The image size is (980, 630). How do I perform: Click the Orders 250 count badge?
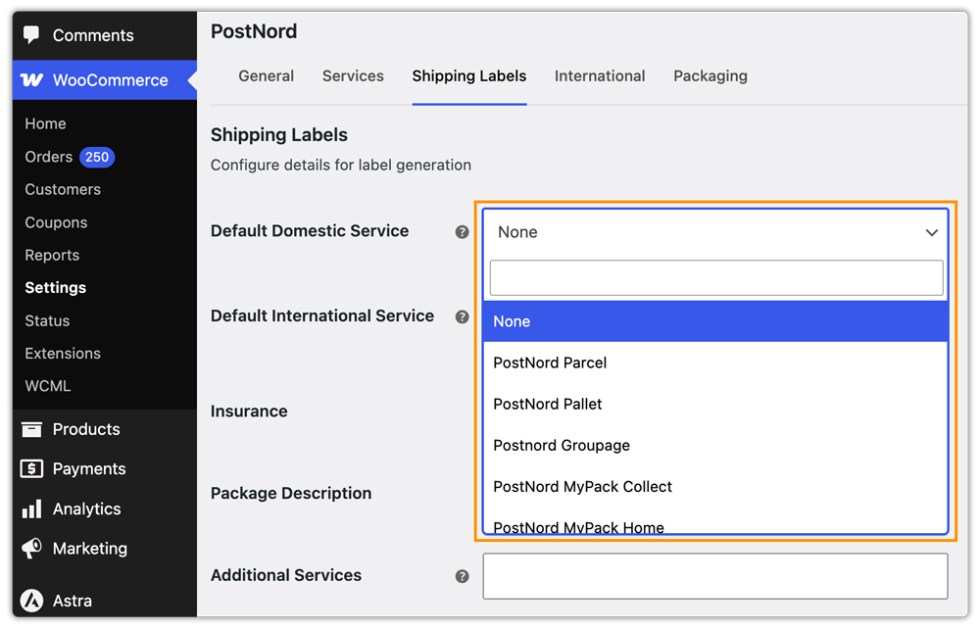97,157
